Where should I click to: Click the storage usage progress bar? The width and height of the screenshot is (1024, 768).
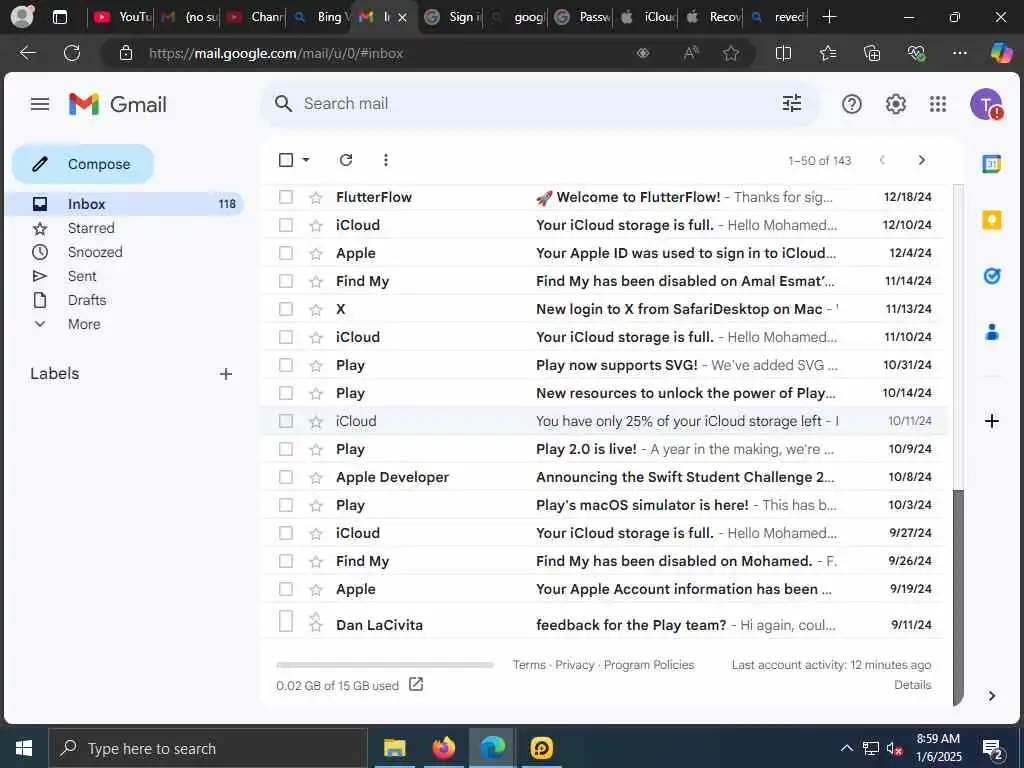[x=385, y=665]
